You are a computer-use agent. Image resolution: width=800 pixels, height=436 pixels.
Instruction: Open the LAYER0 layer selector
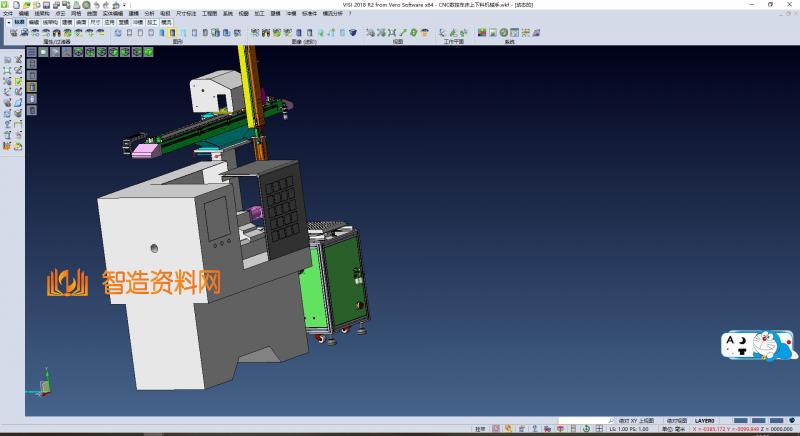coord(706,421)
